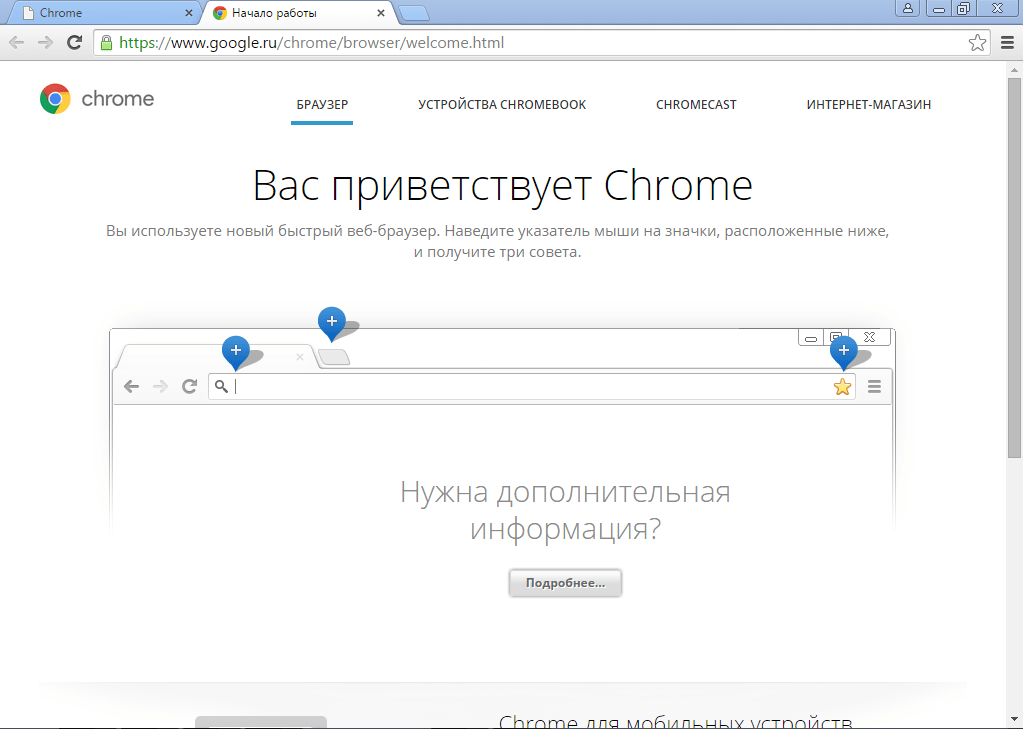1023x729 pixels.
Task: Close the Начало работы tab
Action: pos(381,13)
